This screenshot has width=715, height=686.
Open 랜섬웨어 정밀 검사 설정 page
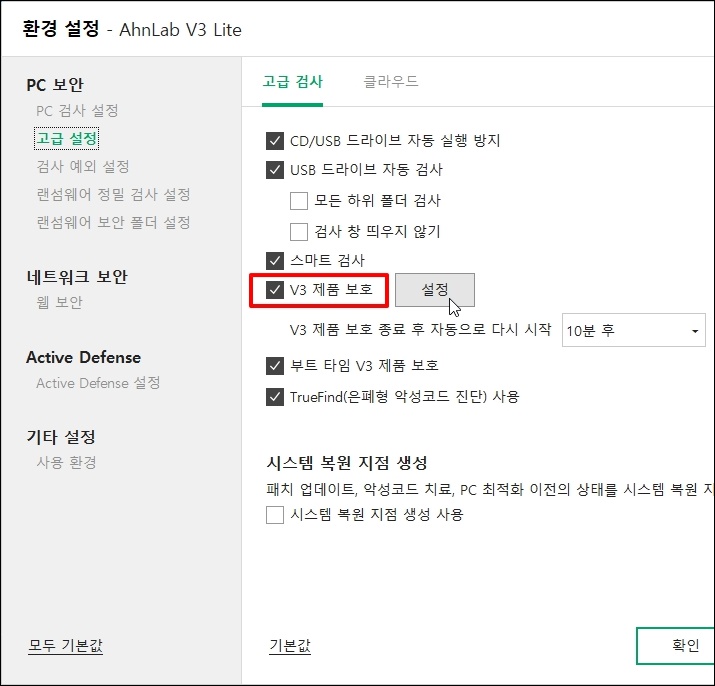(114, 195)
